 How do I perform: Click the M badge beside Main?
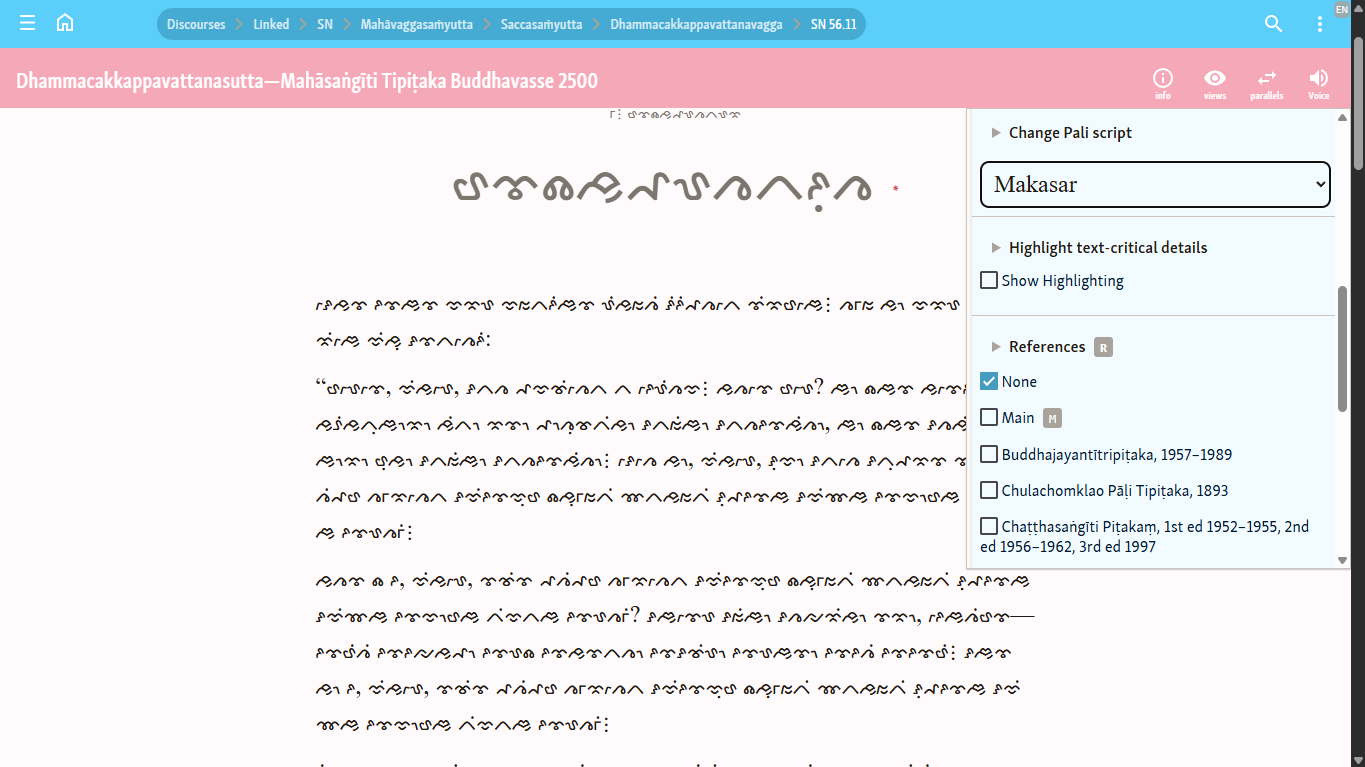1052,418
